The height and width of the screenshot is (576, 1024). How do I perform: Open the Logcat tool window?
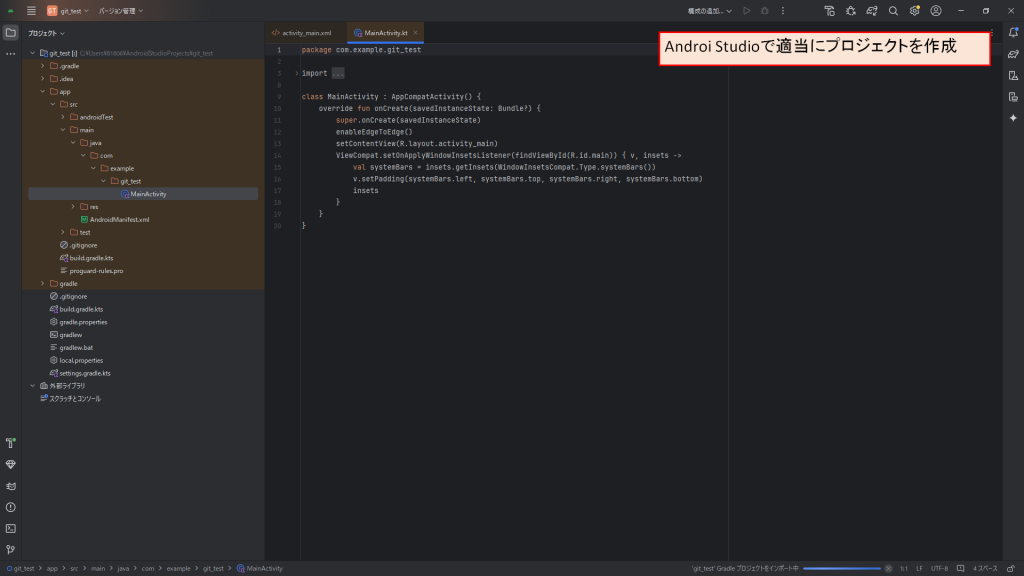(10, 485)
